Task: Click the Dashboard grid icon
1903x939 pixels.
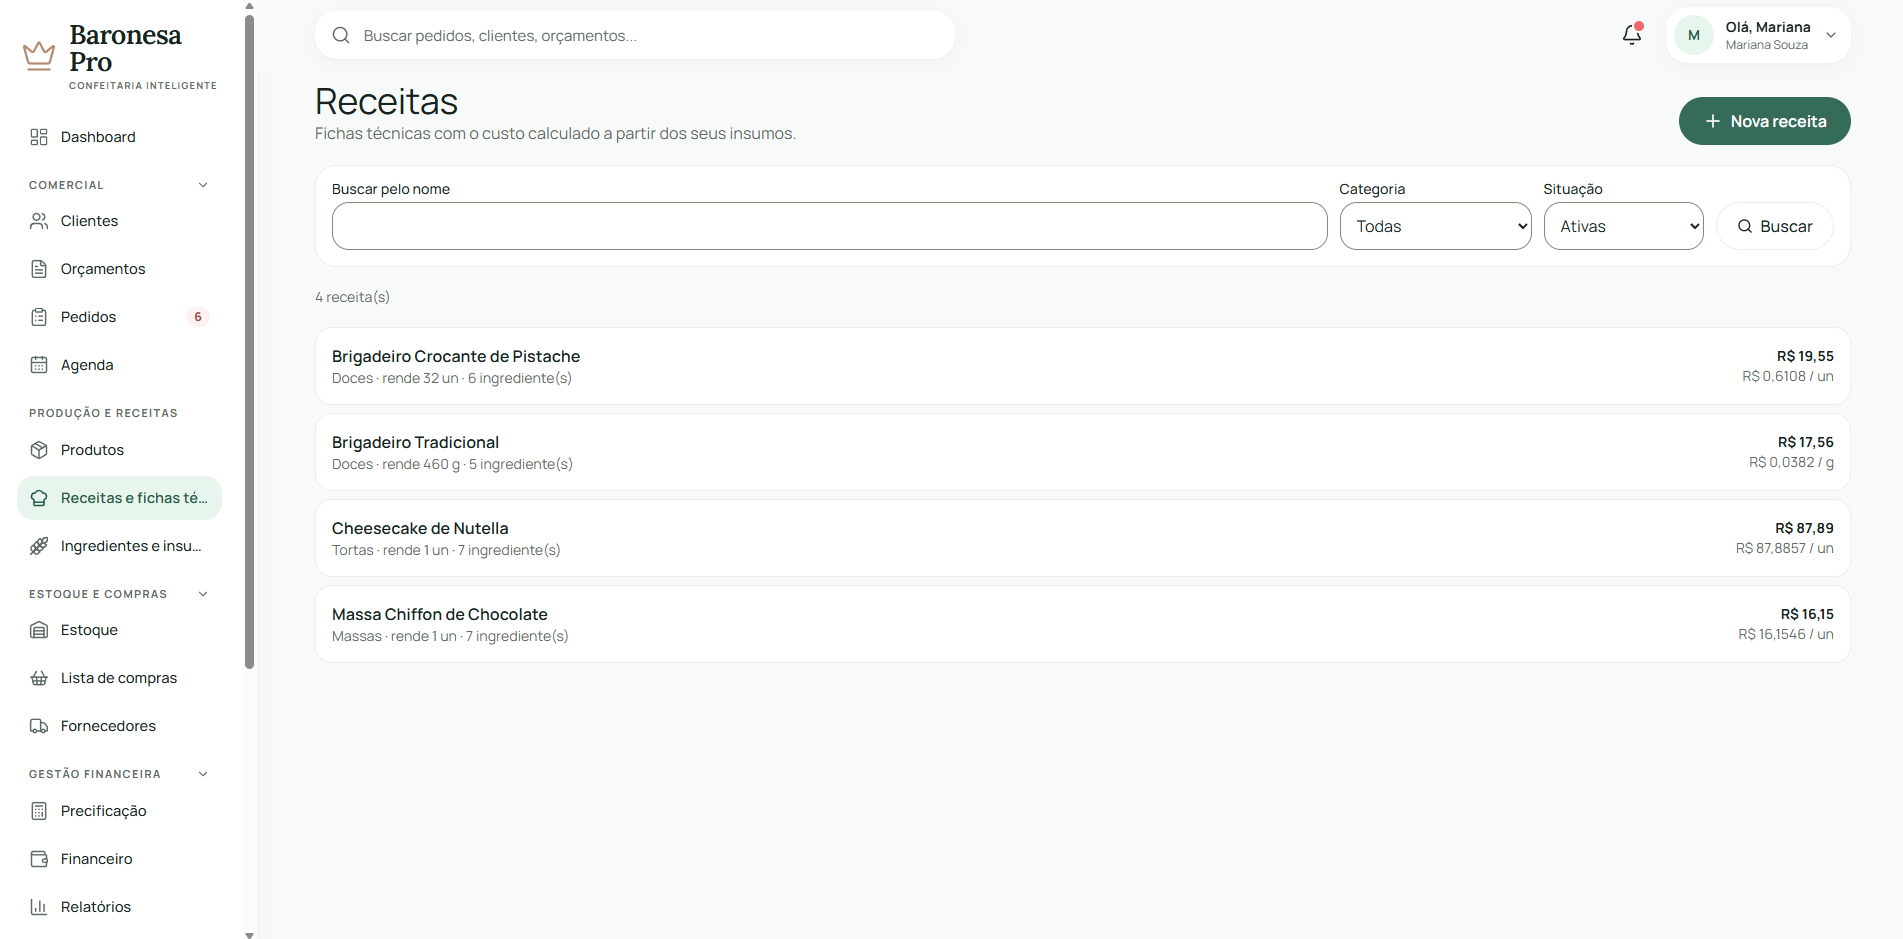Action: (x=39, y=137)
